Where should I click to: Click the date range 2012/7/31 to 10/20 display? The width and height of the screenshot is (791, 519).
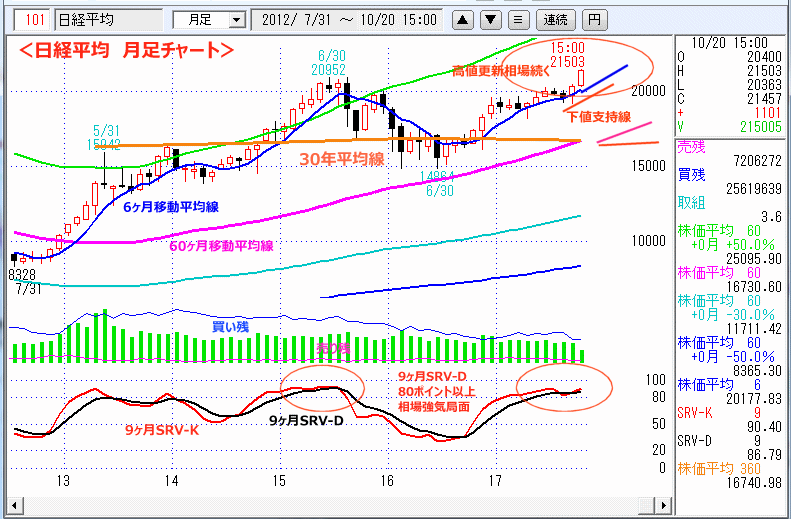point(350,19)
